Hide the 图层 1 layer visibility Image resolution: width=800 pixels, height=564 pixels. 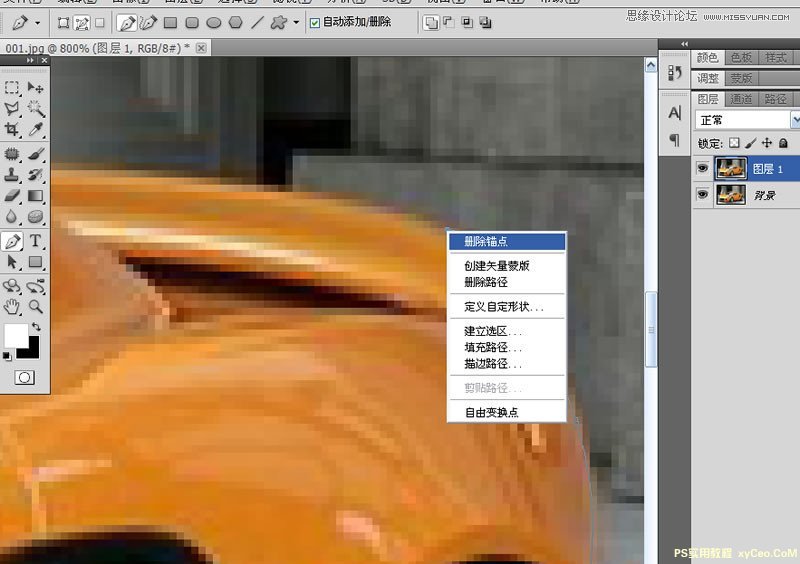[x=703, y=168]
